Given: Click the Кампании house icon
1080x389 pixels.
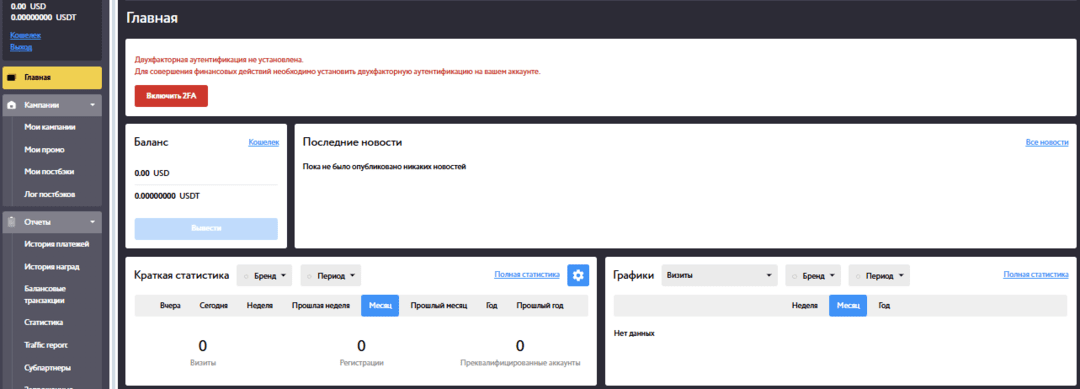Looking at the screenshot, I should [x=12, y=105].
